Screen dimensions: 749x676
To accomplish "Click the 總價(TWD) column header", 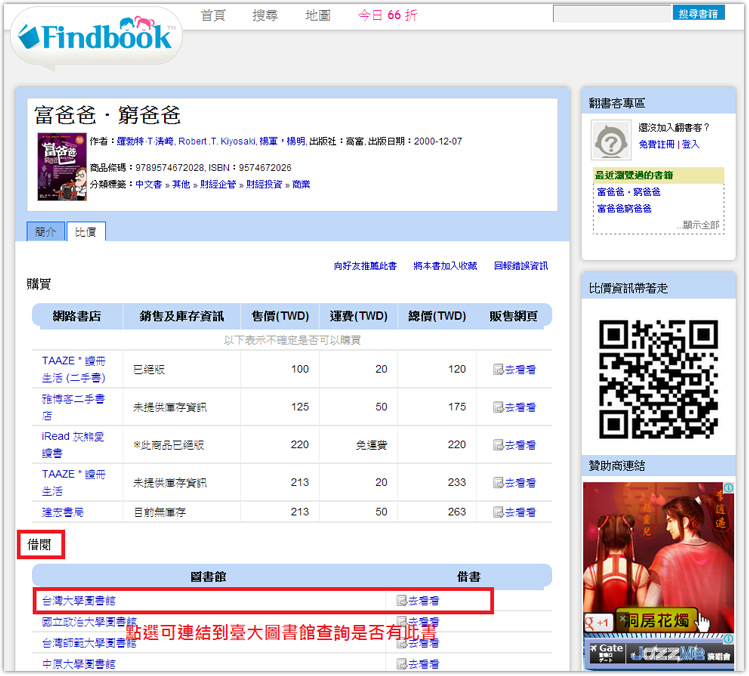I will [x=437, y=316].
